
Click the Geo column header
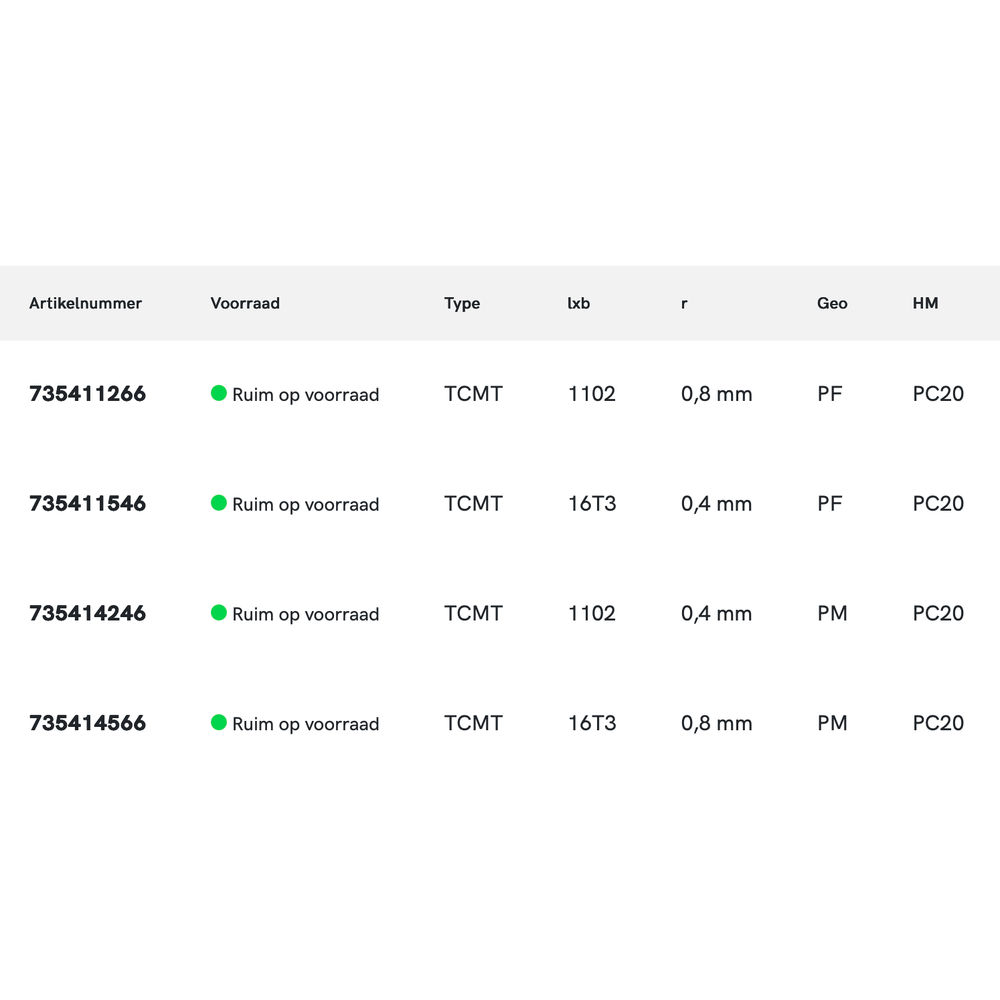coord(832,303)
